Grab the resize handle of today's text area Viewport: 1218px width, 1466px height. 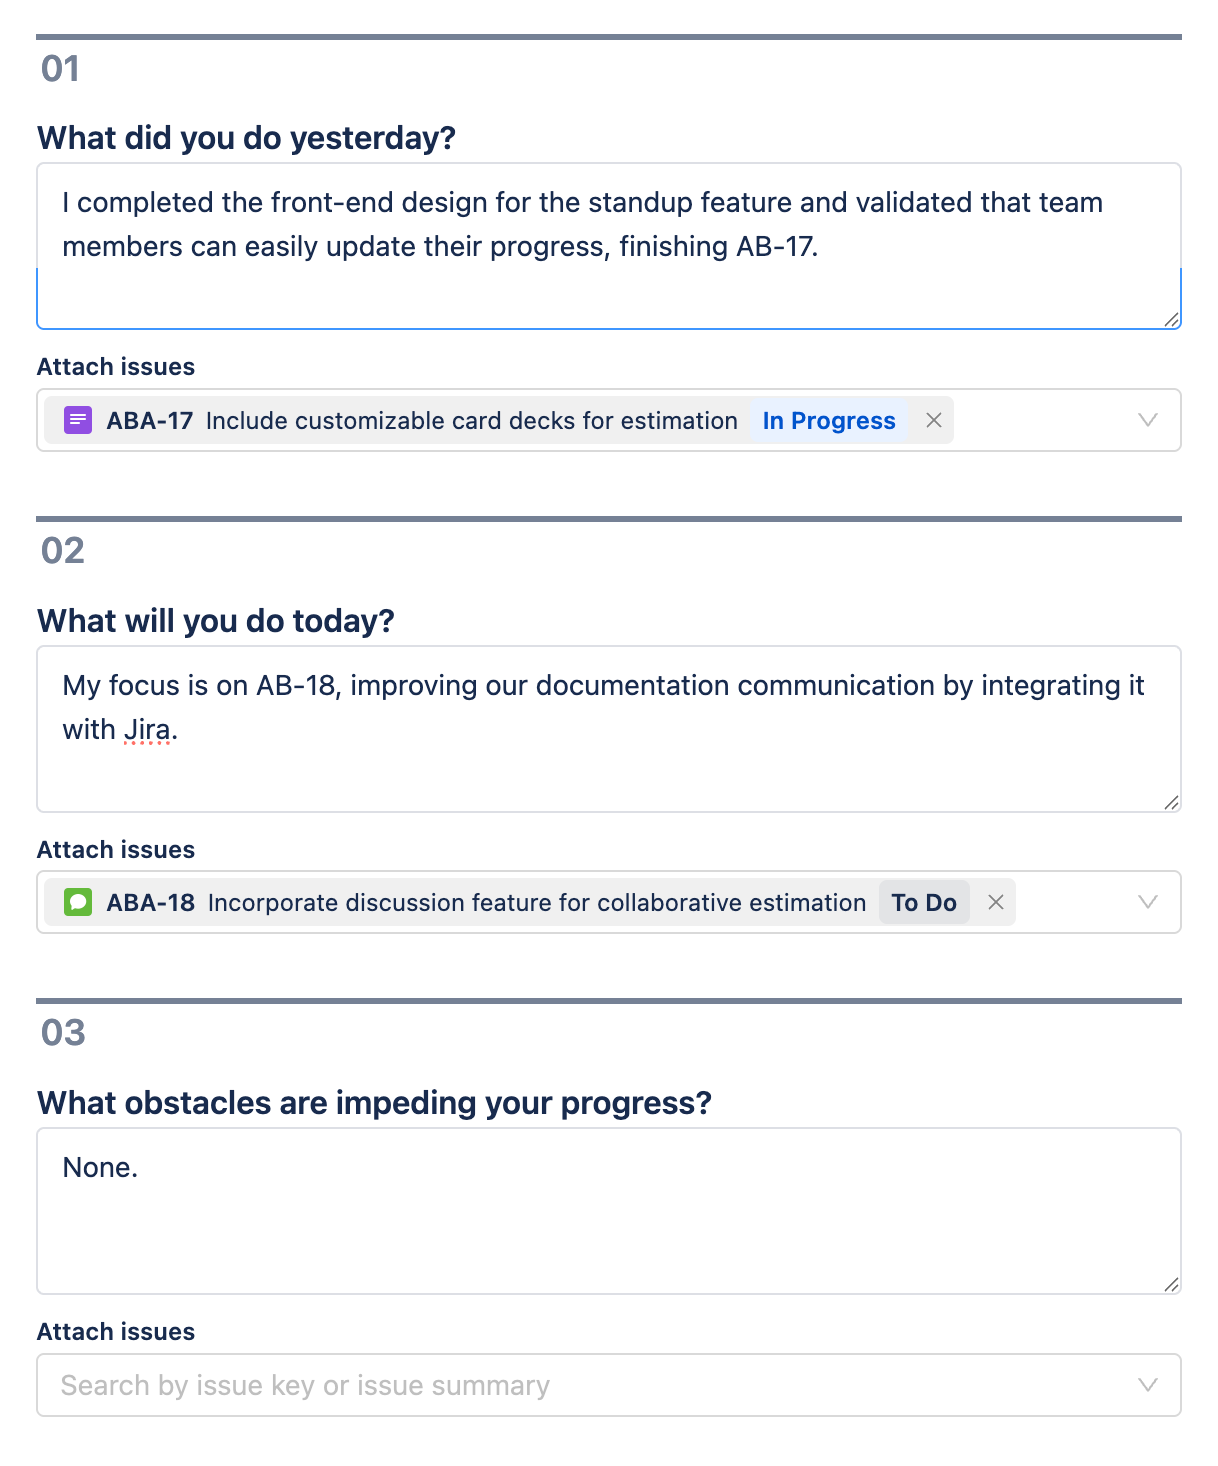pos(1171,802)
